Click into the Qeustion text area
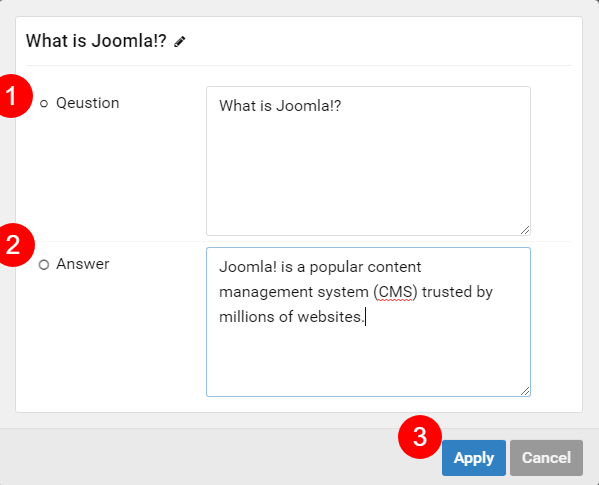The height and width of the screenshot is (485, 599). click(368, 161)
